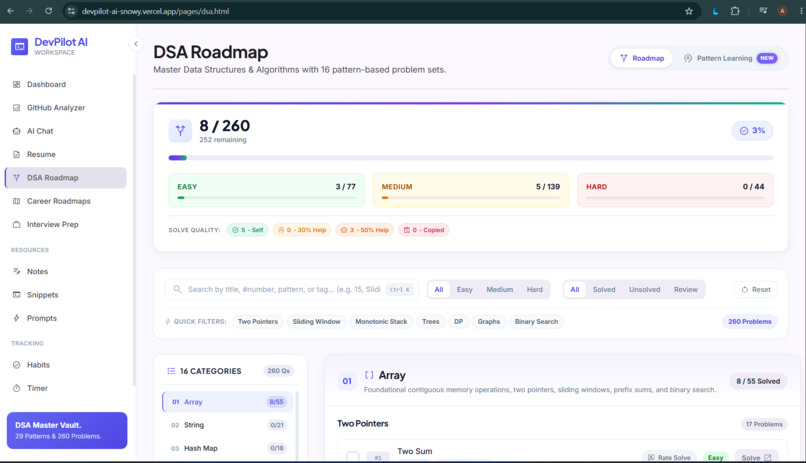Open GitHub Analyzer in the sidebar
806x463 pixels.
pyautogui.click(x=66, y=107)
